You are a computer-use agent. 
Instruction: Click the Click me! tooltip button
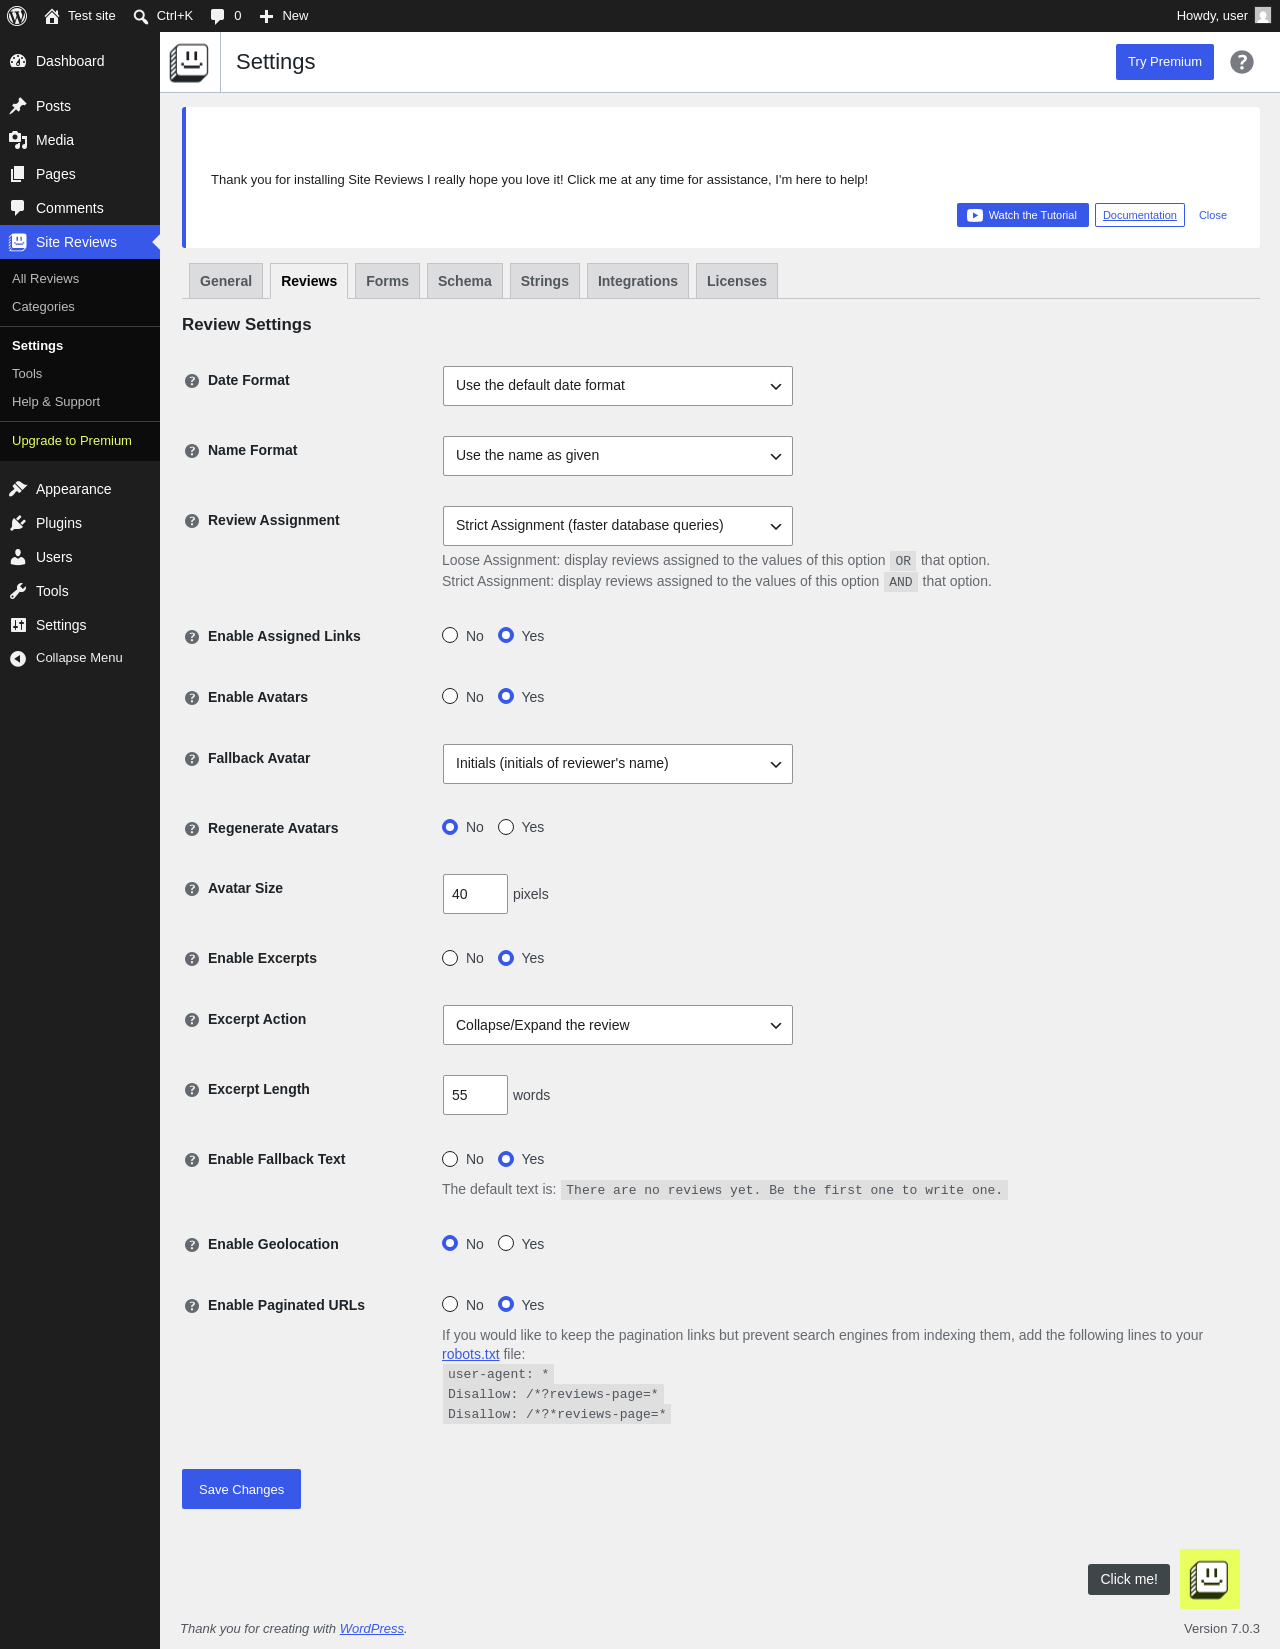[x=1129, y=1579]
